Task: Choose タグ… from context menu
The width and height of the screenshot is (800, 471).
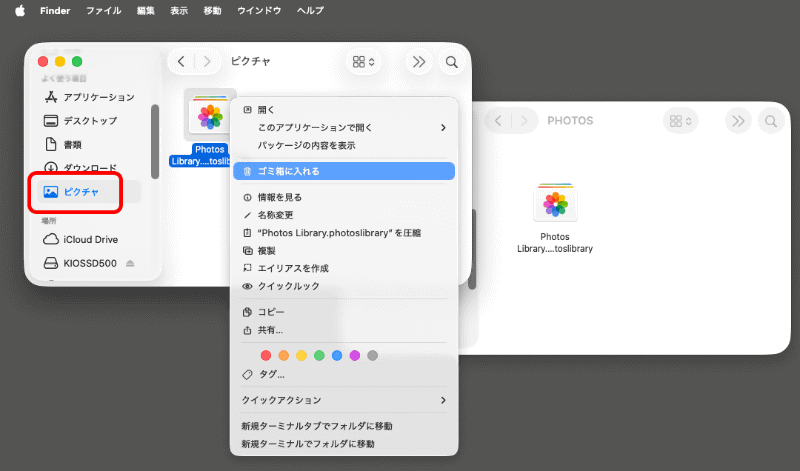Action: pyautogui.click(x=344, y=375)
